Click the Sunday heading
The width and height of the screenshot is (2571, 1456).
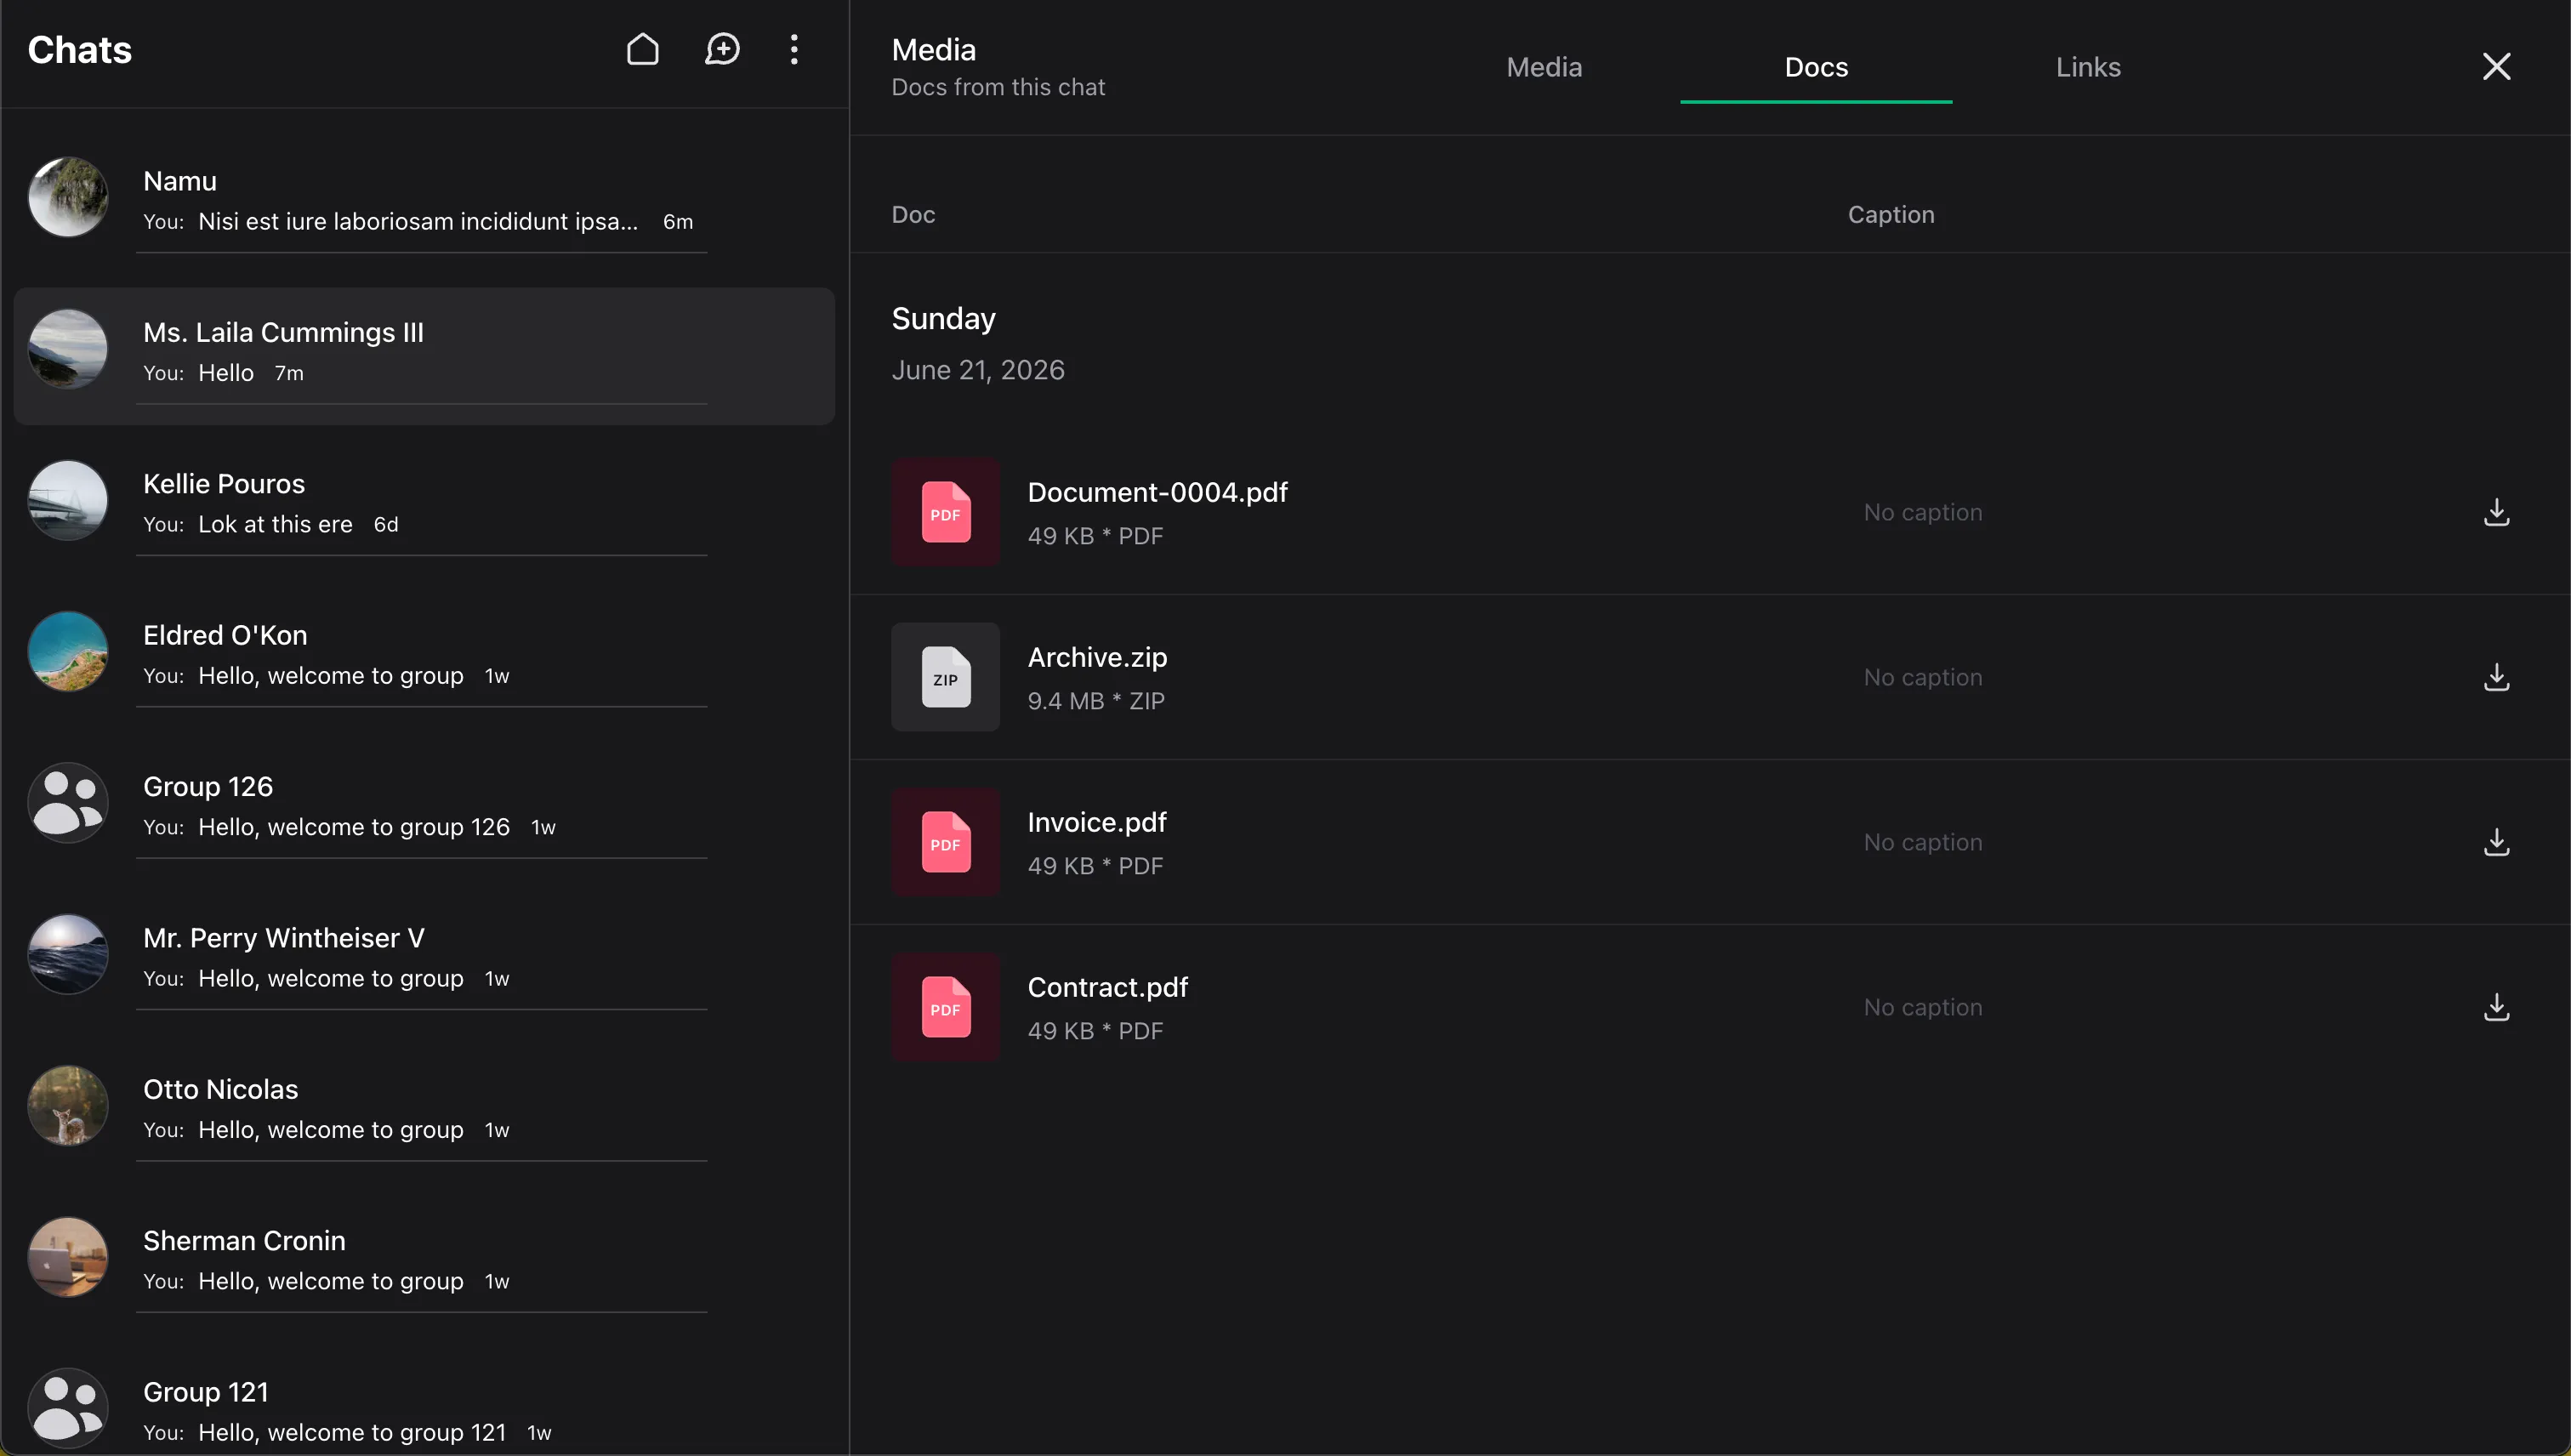[943, 319]
